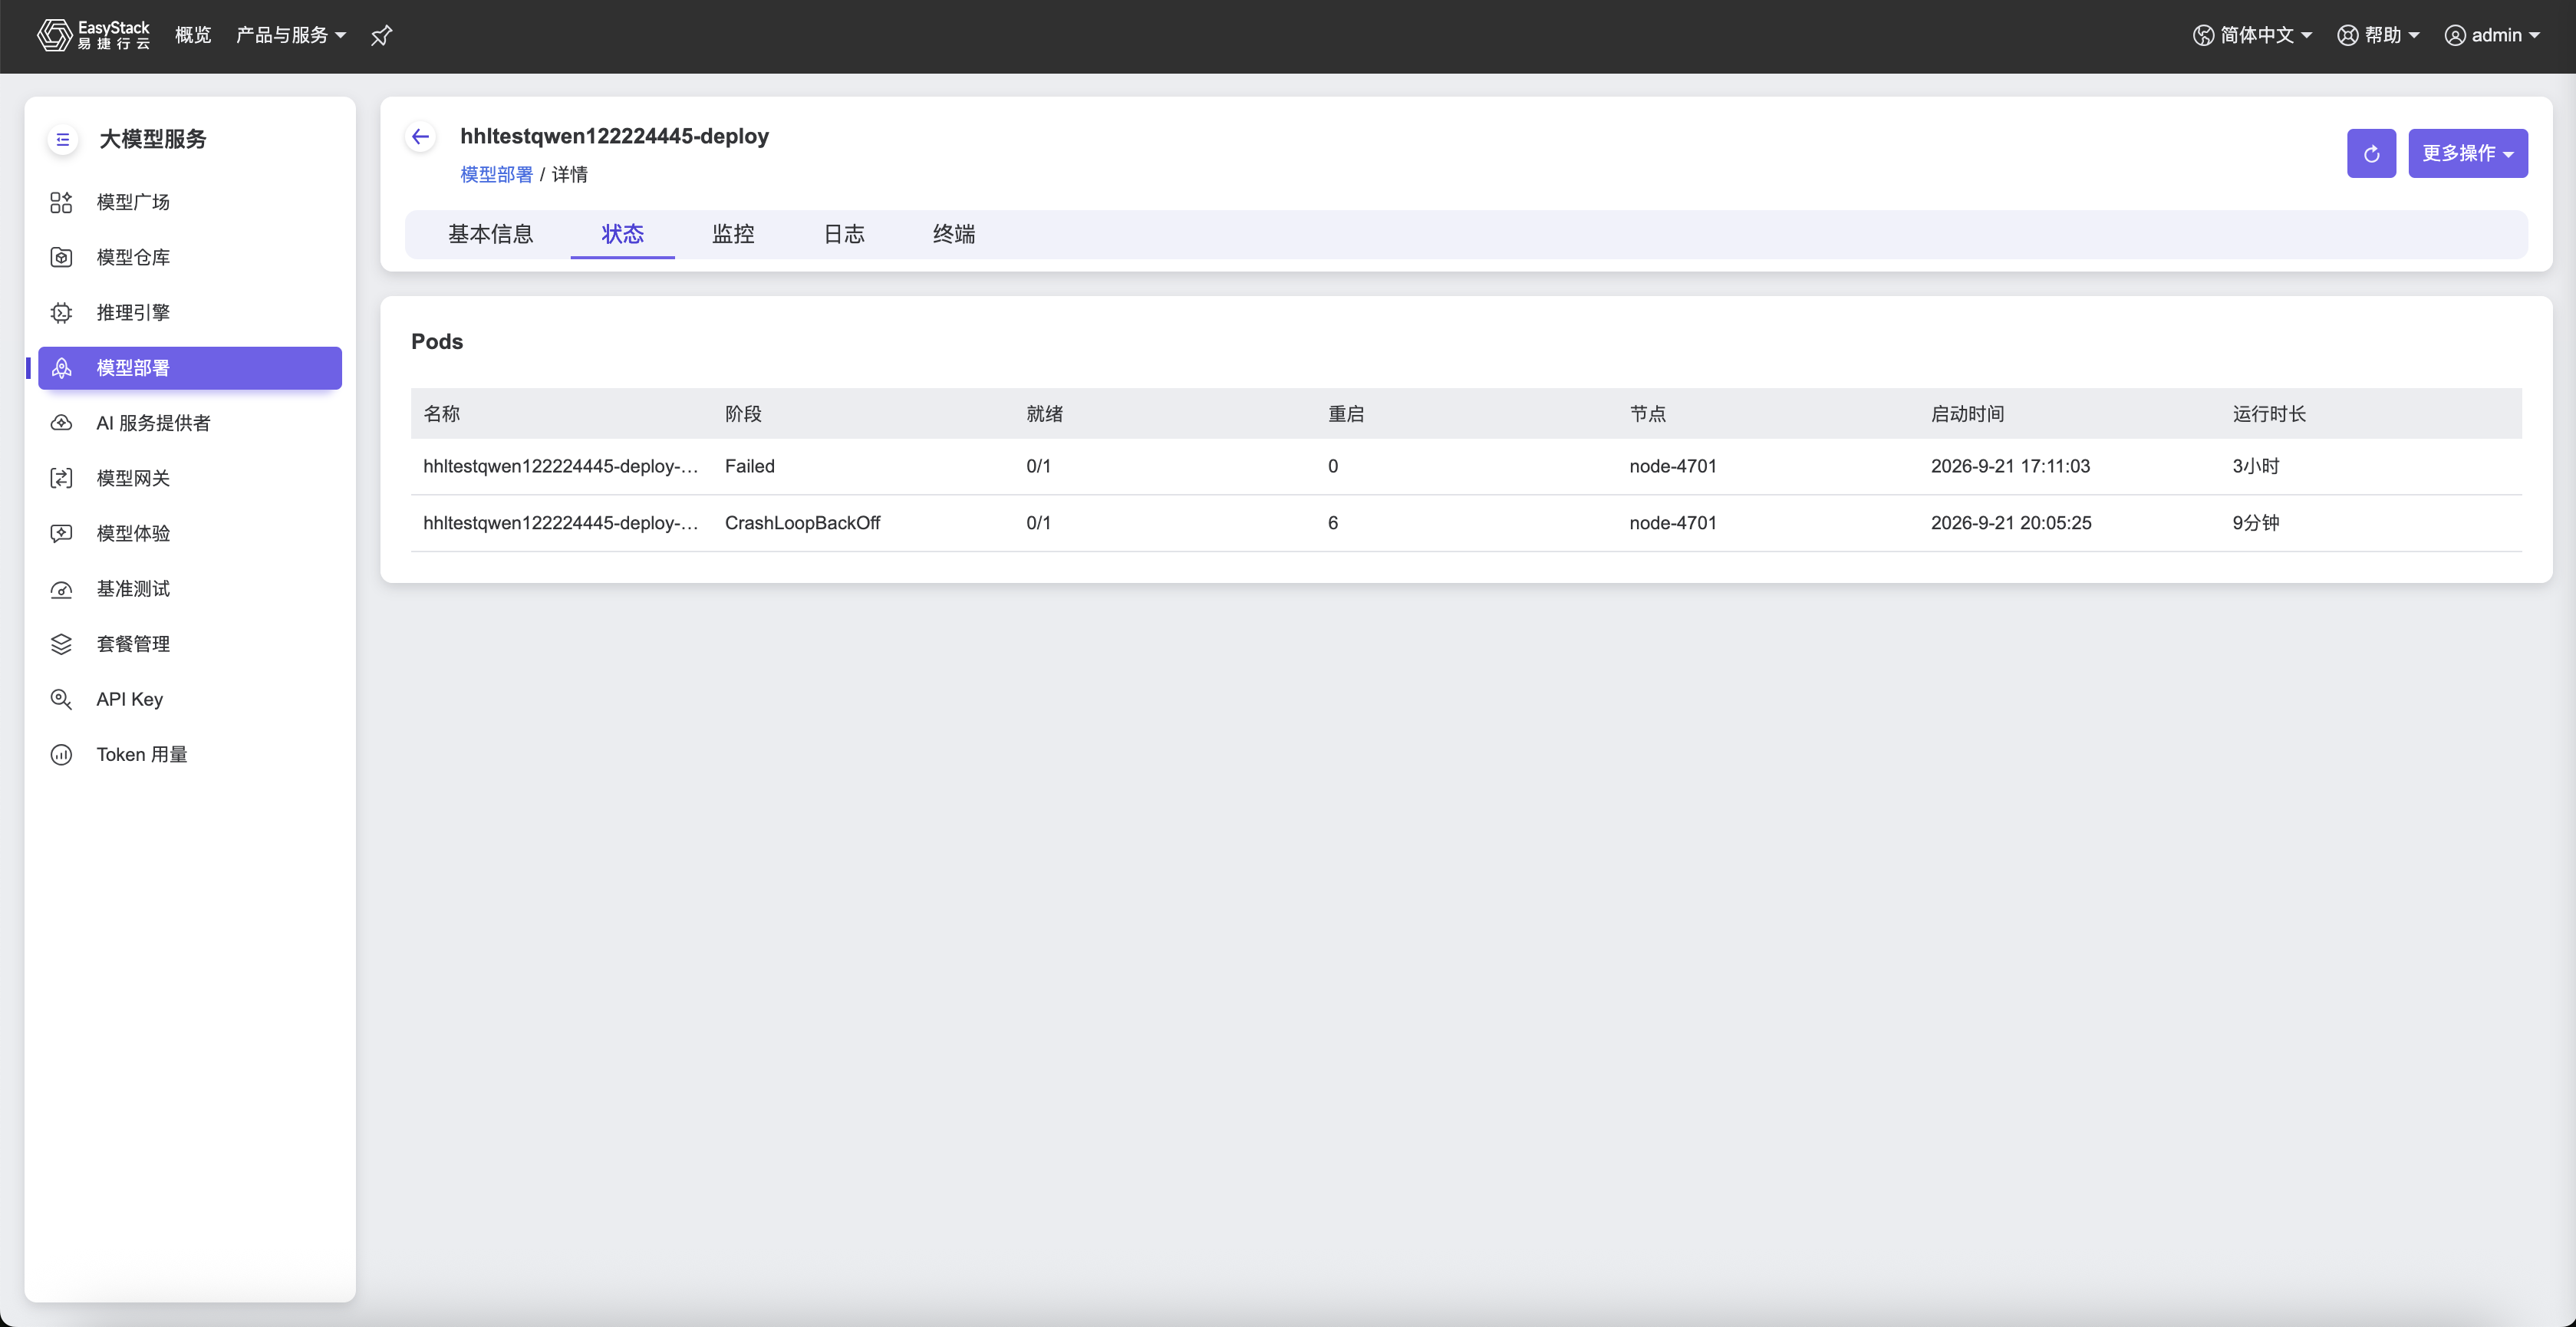
Task: Click the 模型仓库 sidebar icon
Action: [61, 258]
